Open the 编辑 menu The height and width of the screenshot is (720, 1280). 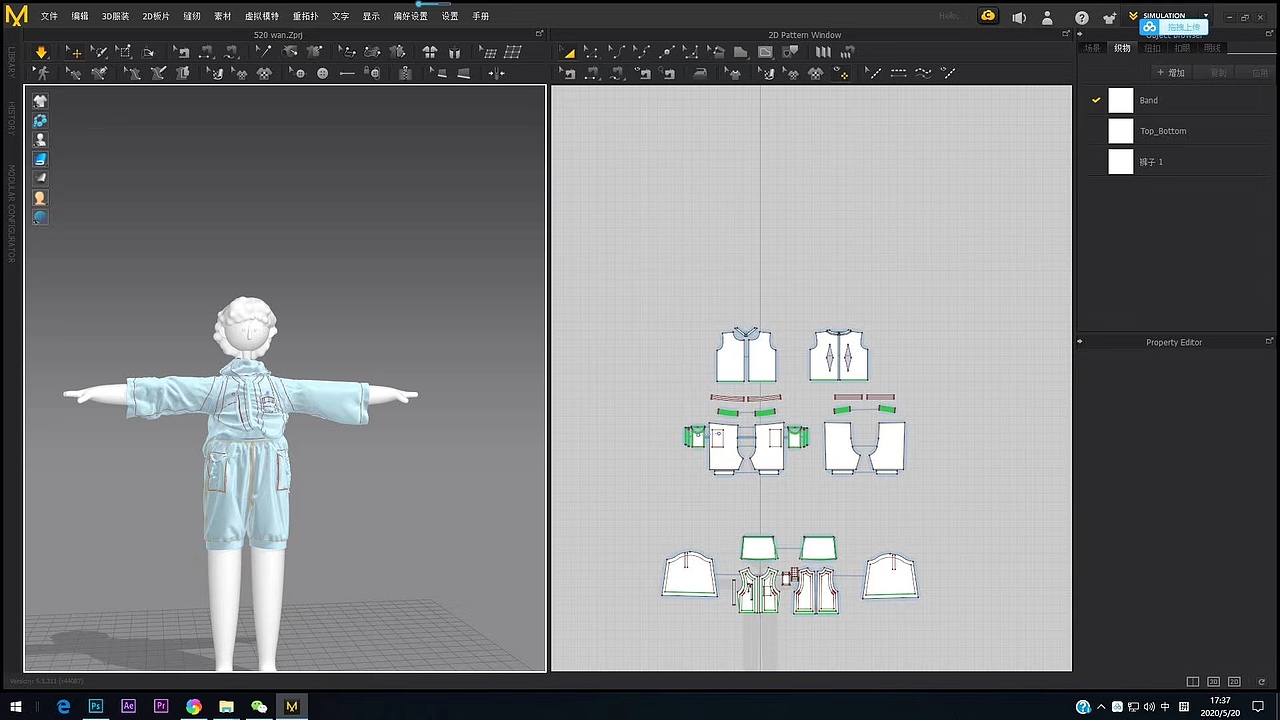click(80, 16)
